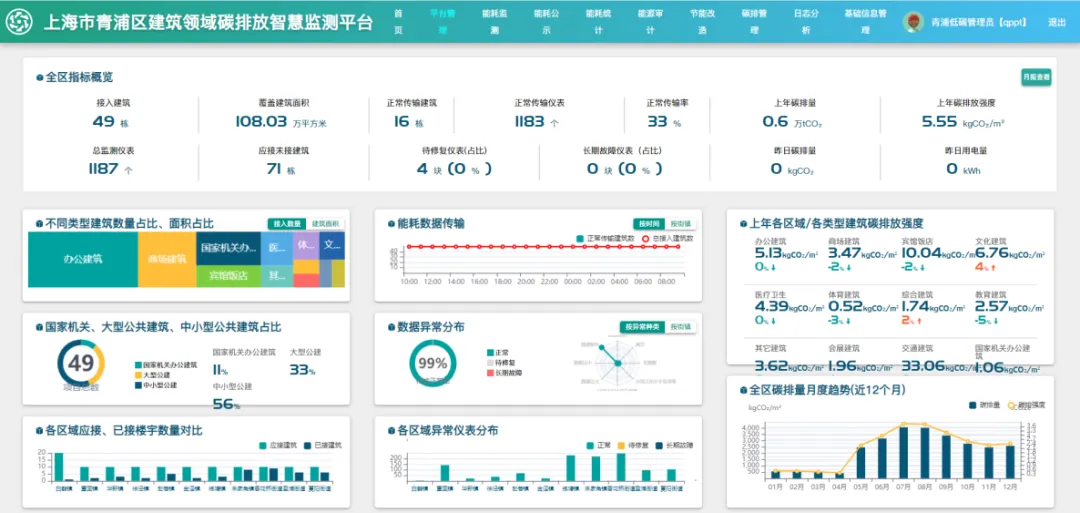Click the info icon beside 能耗数据传输
The image size is (1080, 513).
390,224
